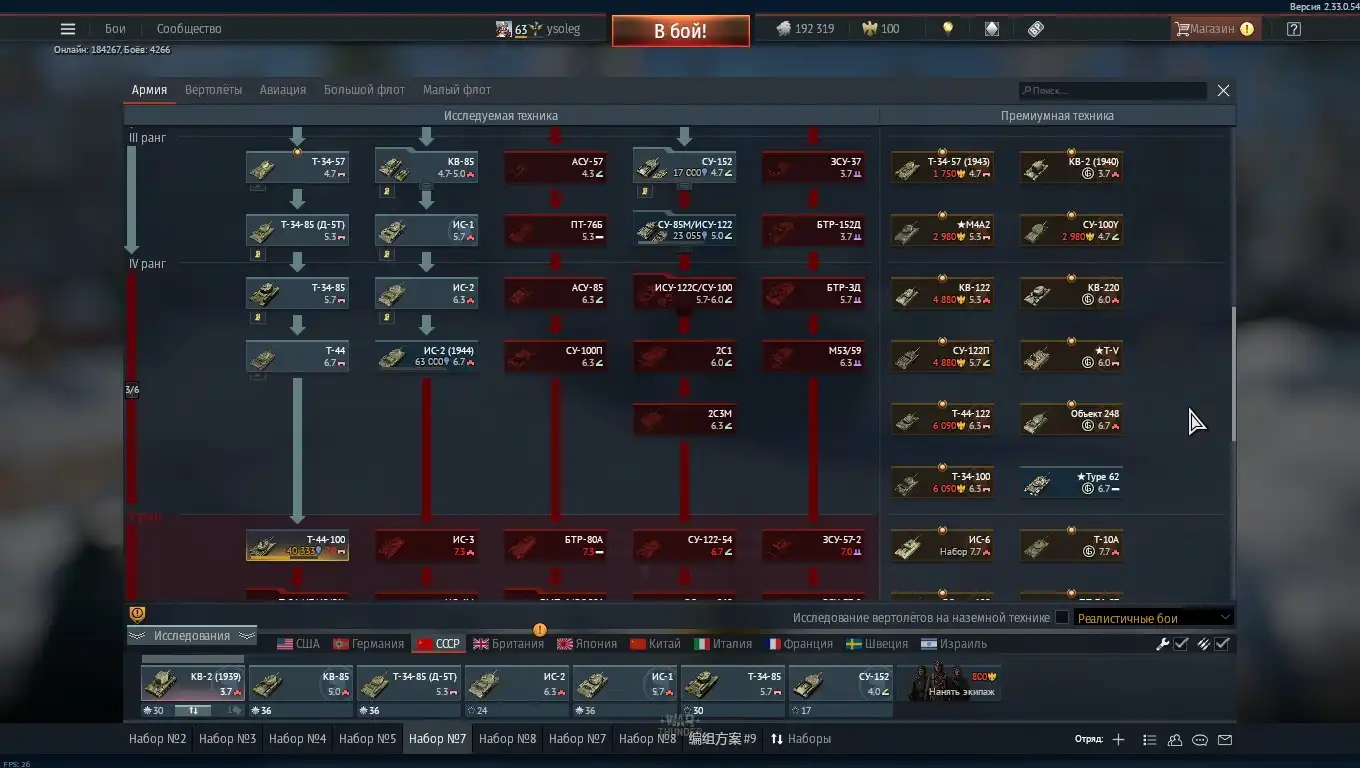Select the Британия nation tab
1360x768 pixels.
[x=508, y=644]
